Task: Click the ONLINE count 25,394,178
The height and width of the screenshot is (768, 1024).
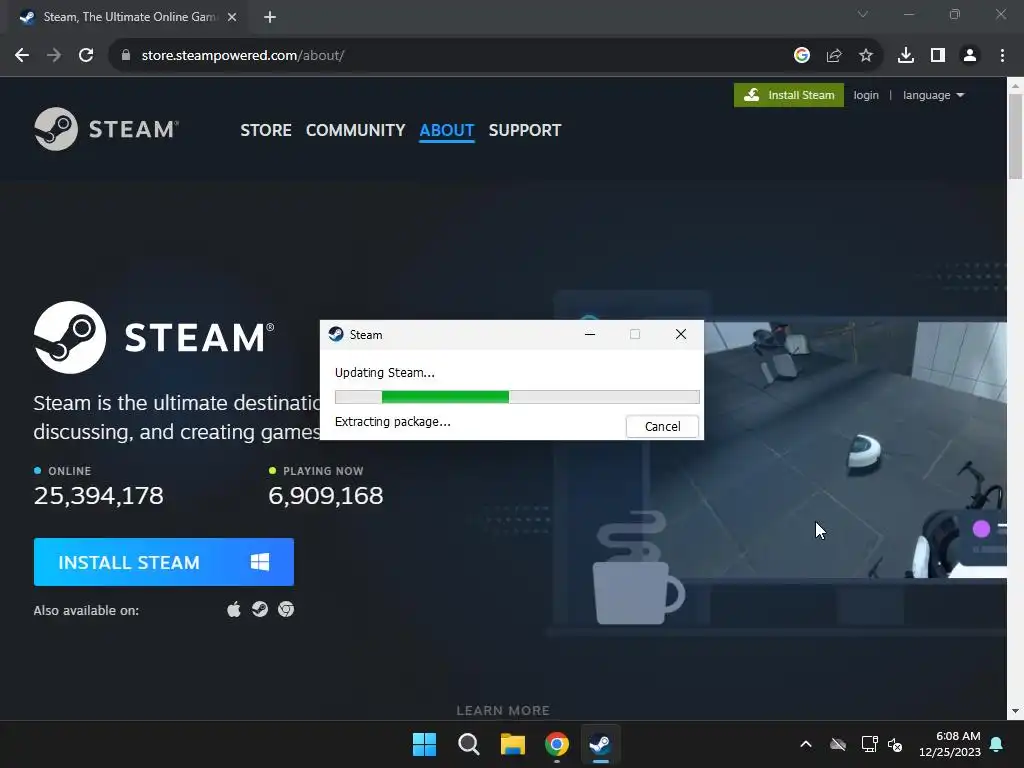Action: [99, 496]
